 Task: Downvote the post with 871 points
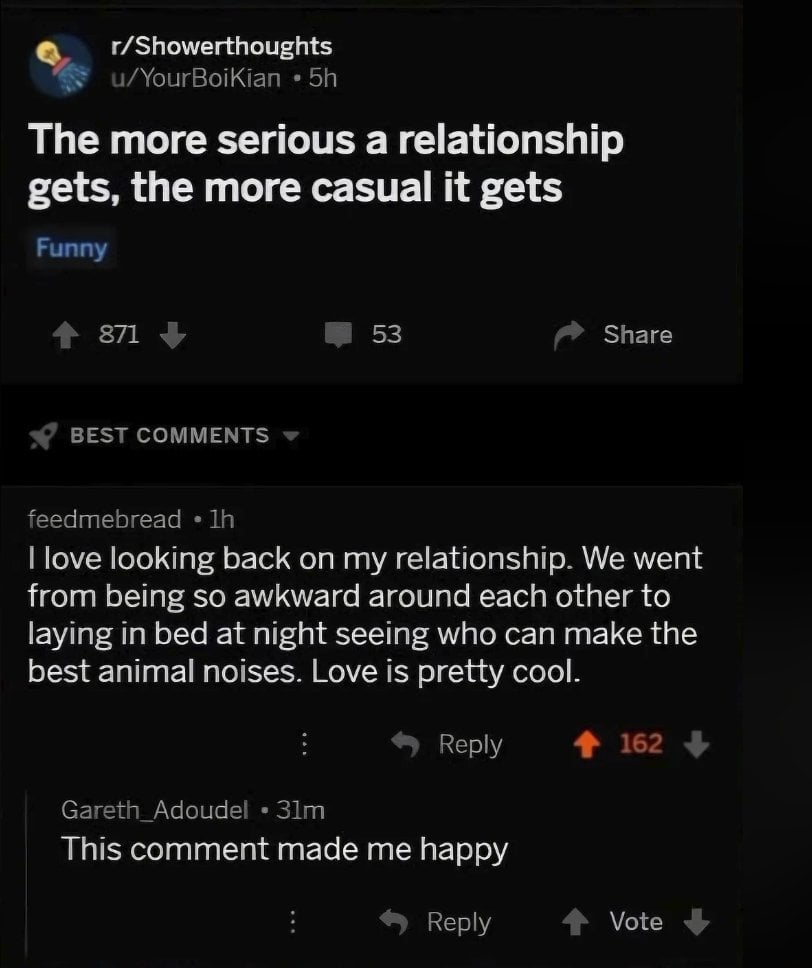click(173, 334)
